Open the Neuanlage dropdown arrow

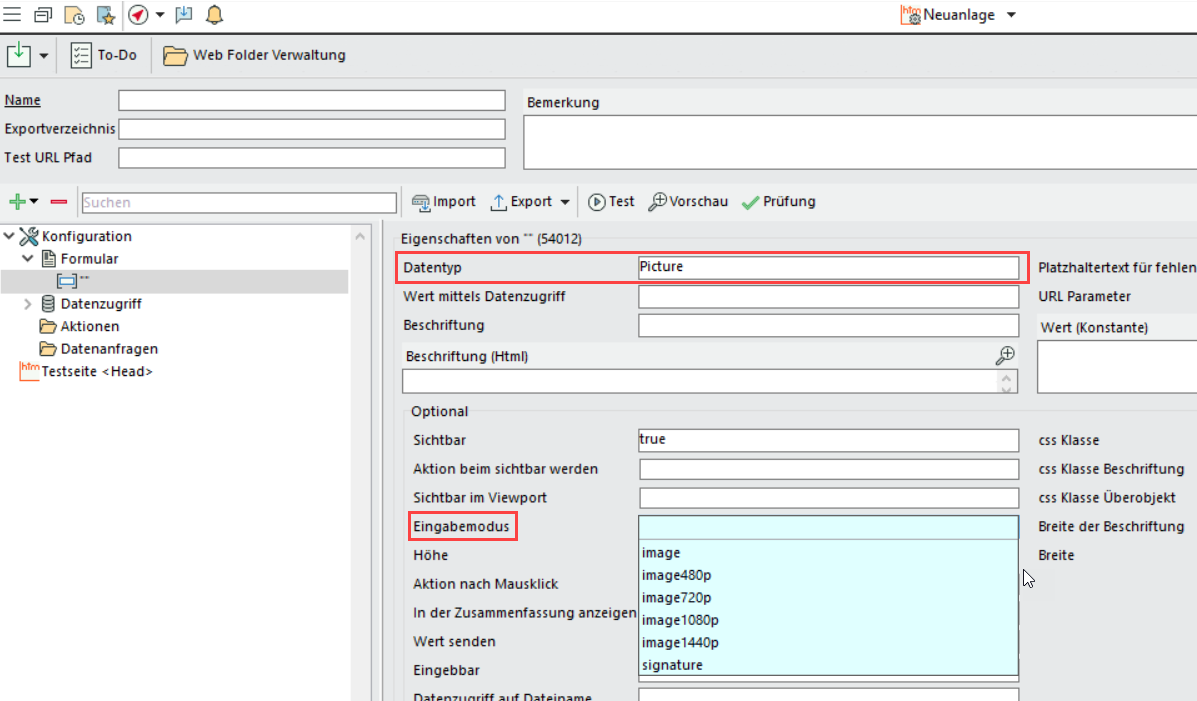[1011, 15]
